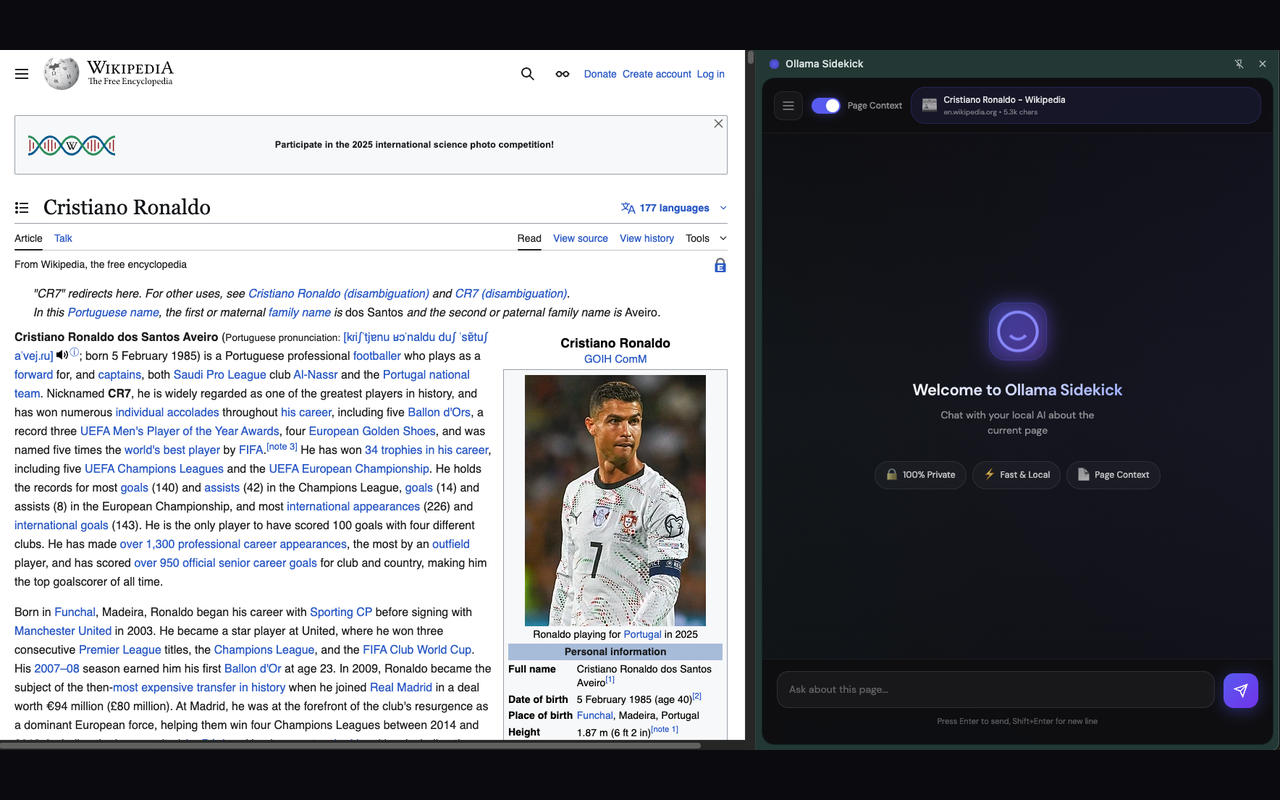Click the Donate link
This screenshot has width=1280, height=800.
[x=600, y=74]
